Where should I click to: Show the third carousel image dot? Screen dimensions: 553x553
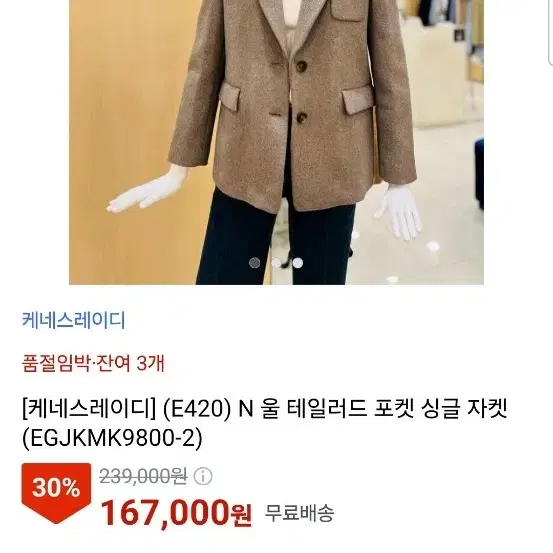coord(298,263)
